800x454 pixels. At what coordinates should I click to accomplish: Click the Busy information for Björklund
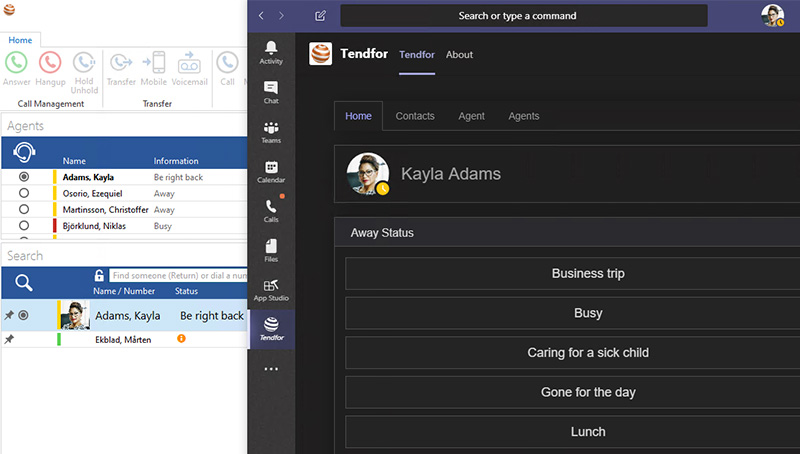[x=163, y=226]
